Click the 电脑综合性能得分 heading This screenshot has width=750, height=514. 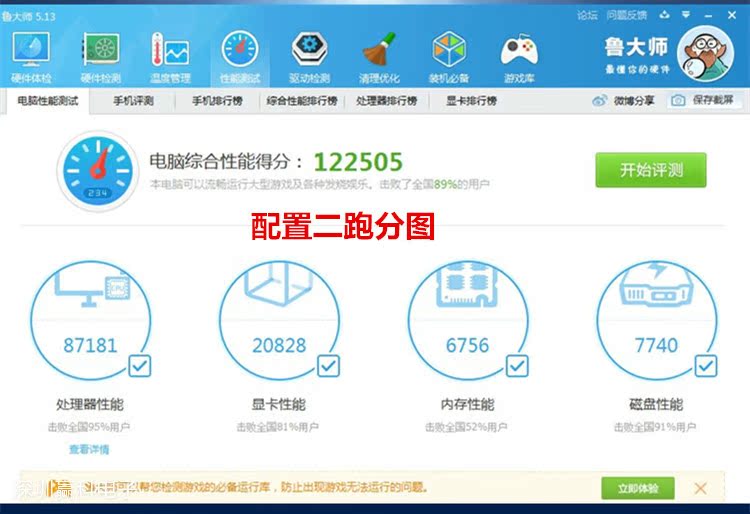[226, 162]
